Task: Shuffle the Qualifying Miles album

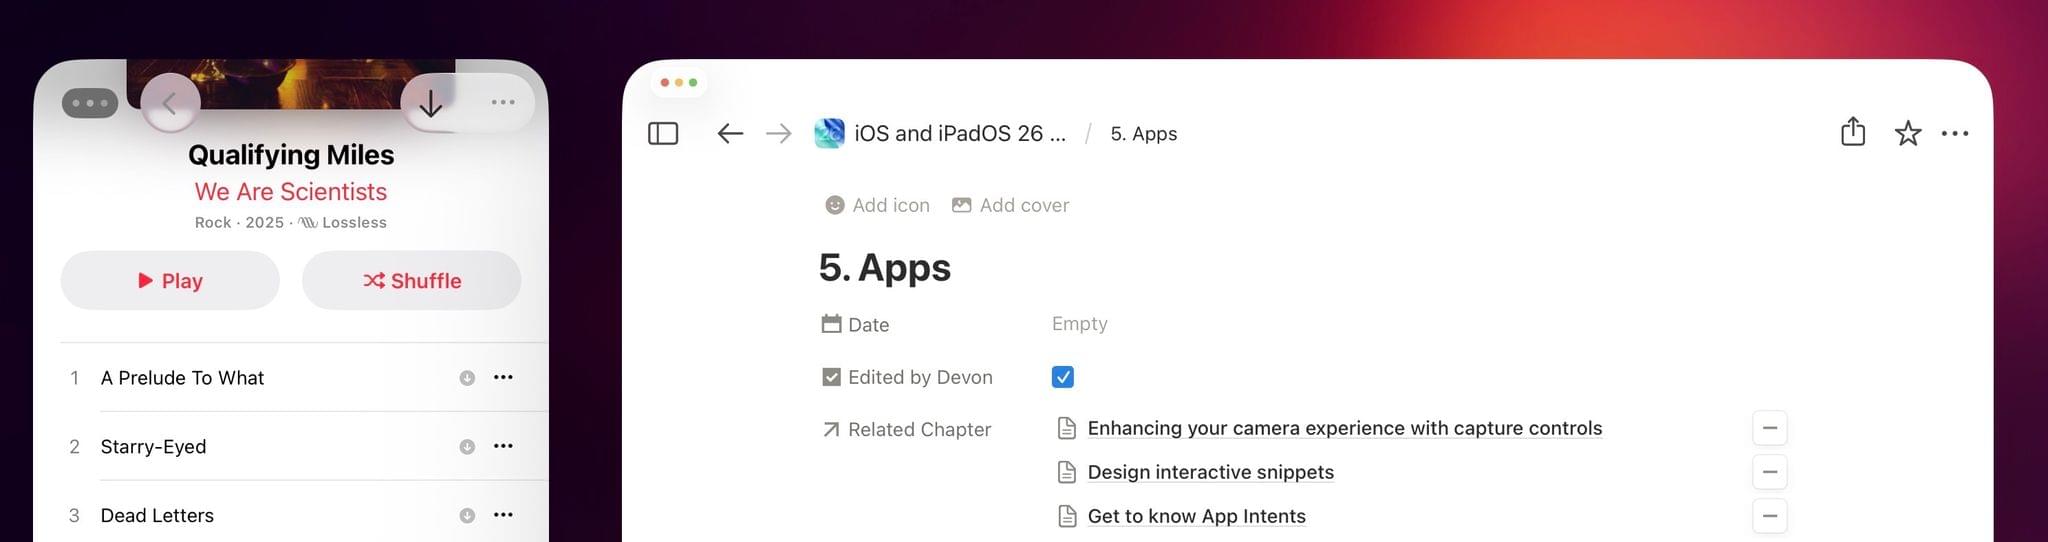Action: tap(411, 281)
